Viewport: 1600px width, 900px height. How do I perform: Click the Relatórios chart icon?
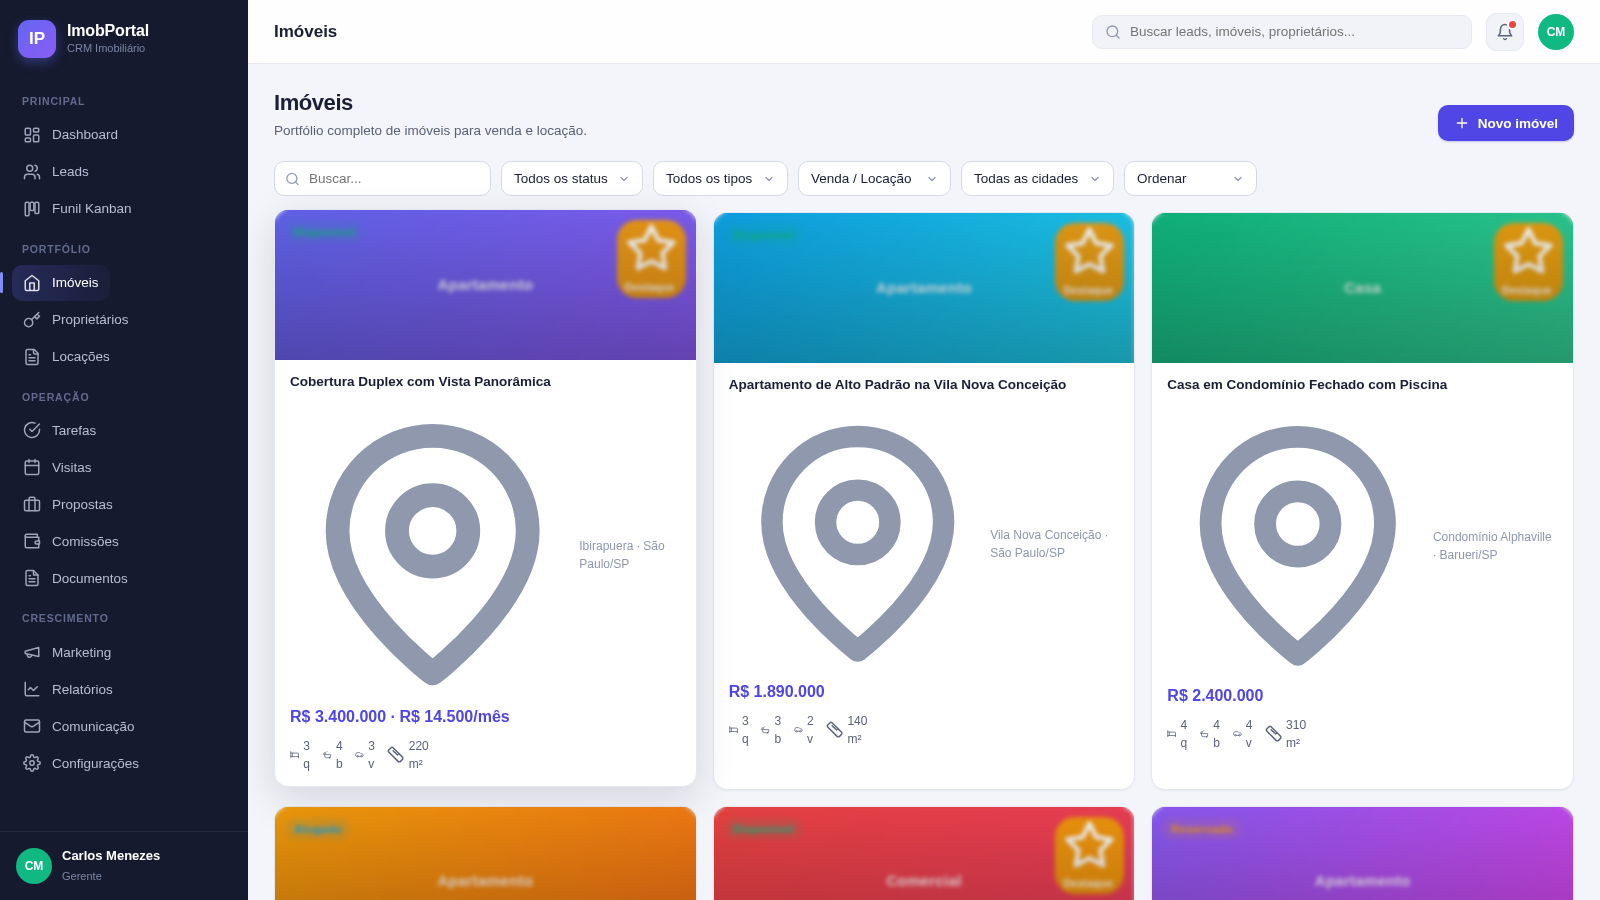(32, 690)
